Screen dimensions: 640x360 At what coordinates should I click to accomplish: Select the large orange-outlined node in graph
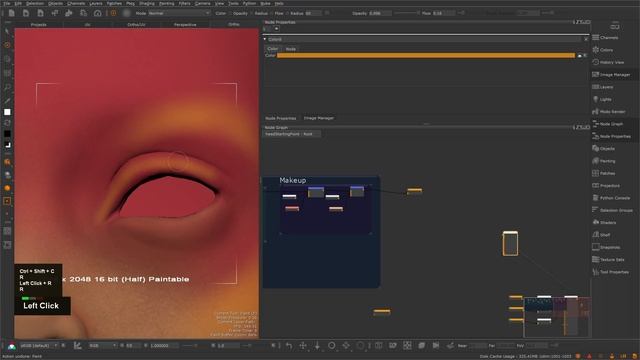510,244
